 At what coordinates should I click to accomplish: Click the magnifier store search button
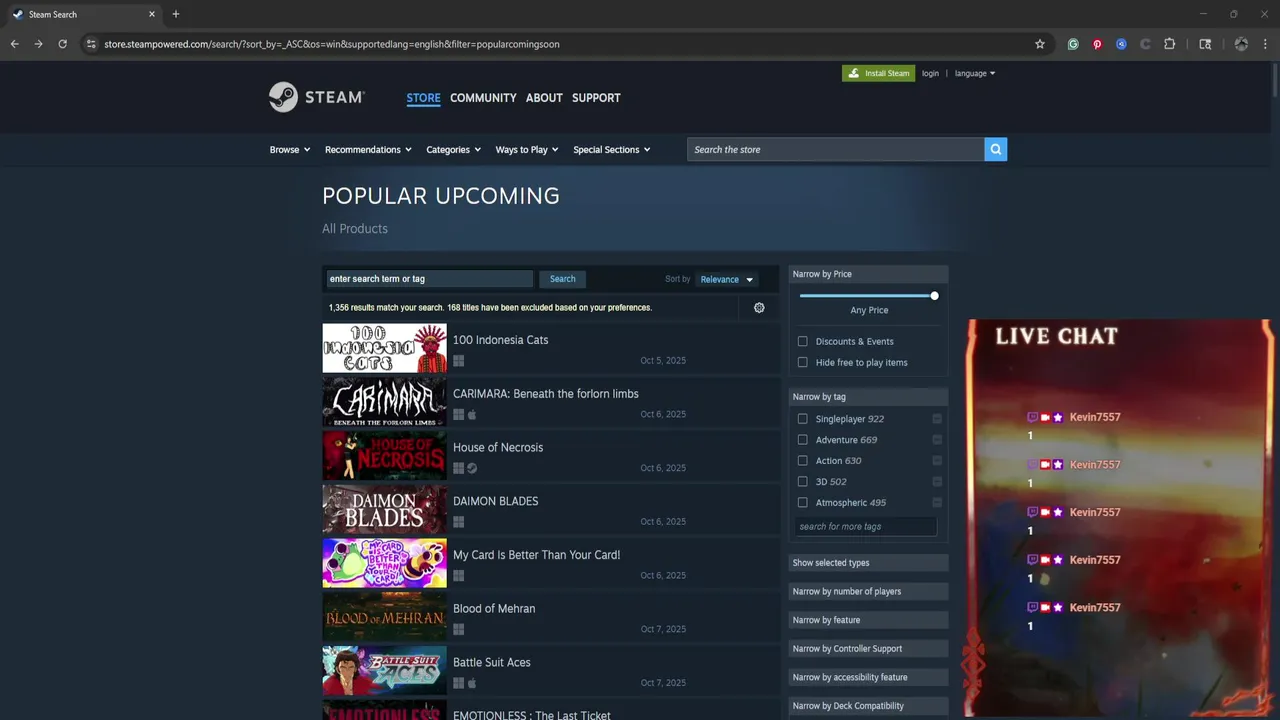coord(995,149)
